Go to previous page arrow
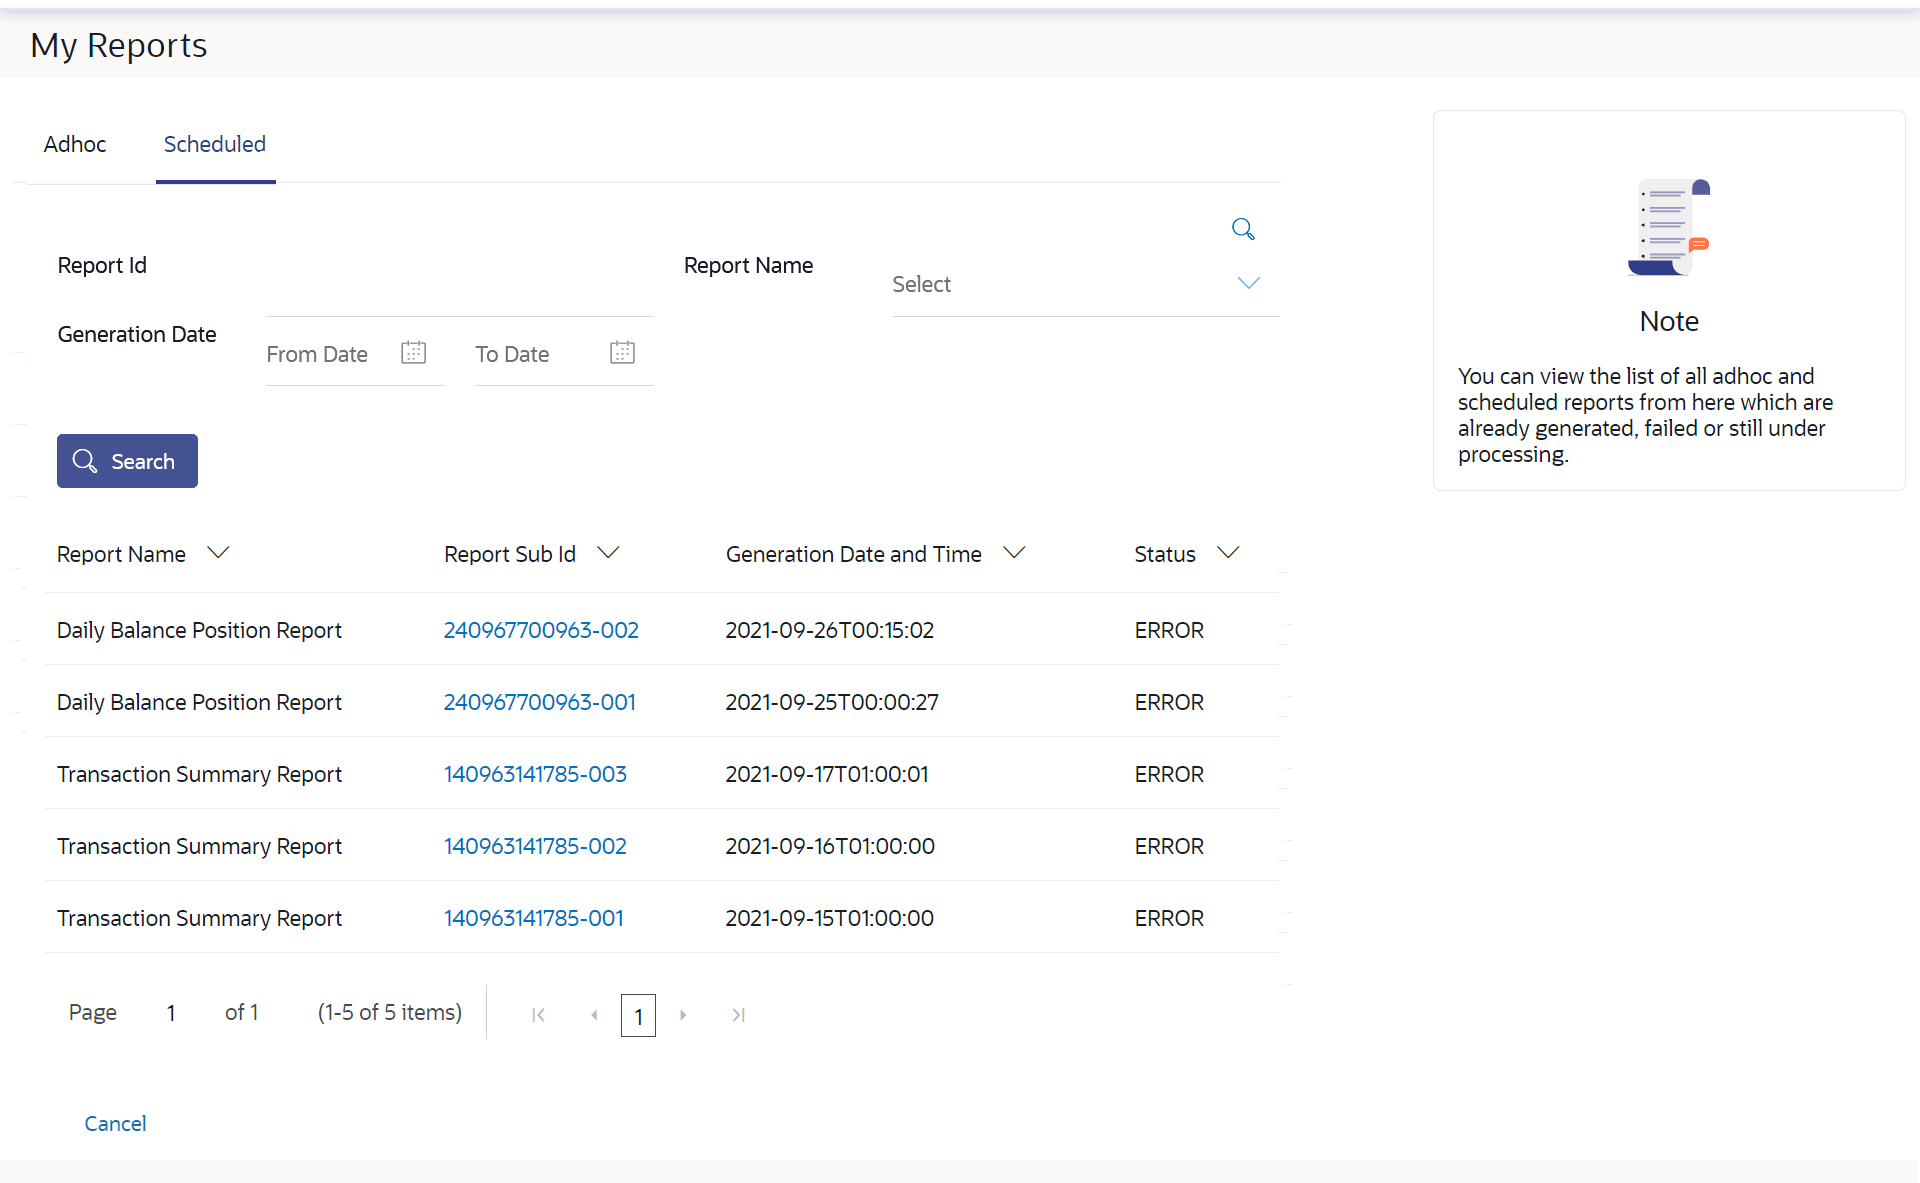This screenshot has height=1183, width=1920. (594, 1015)
